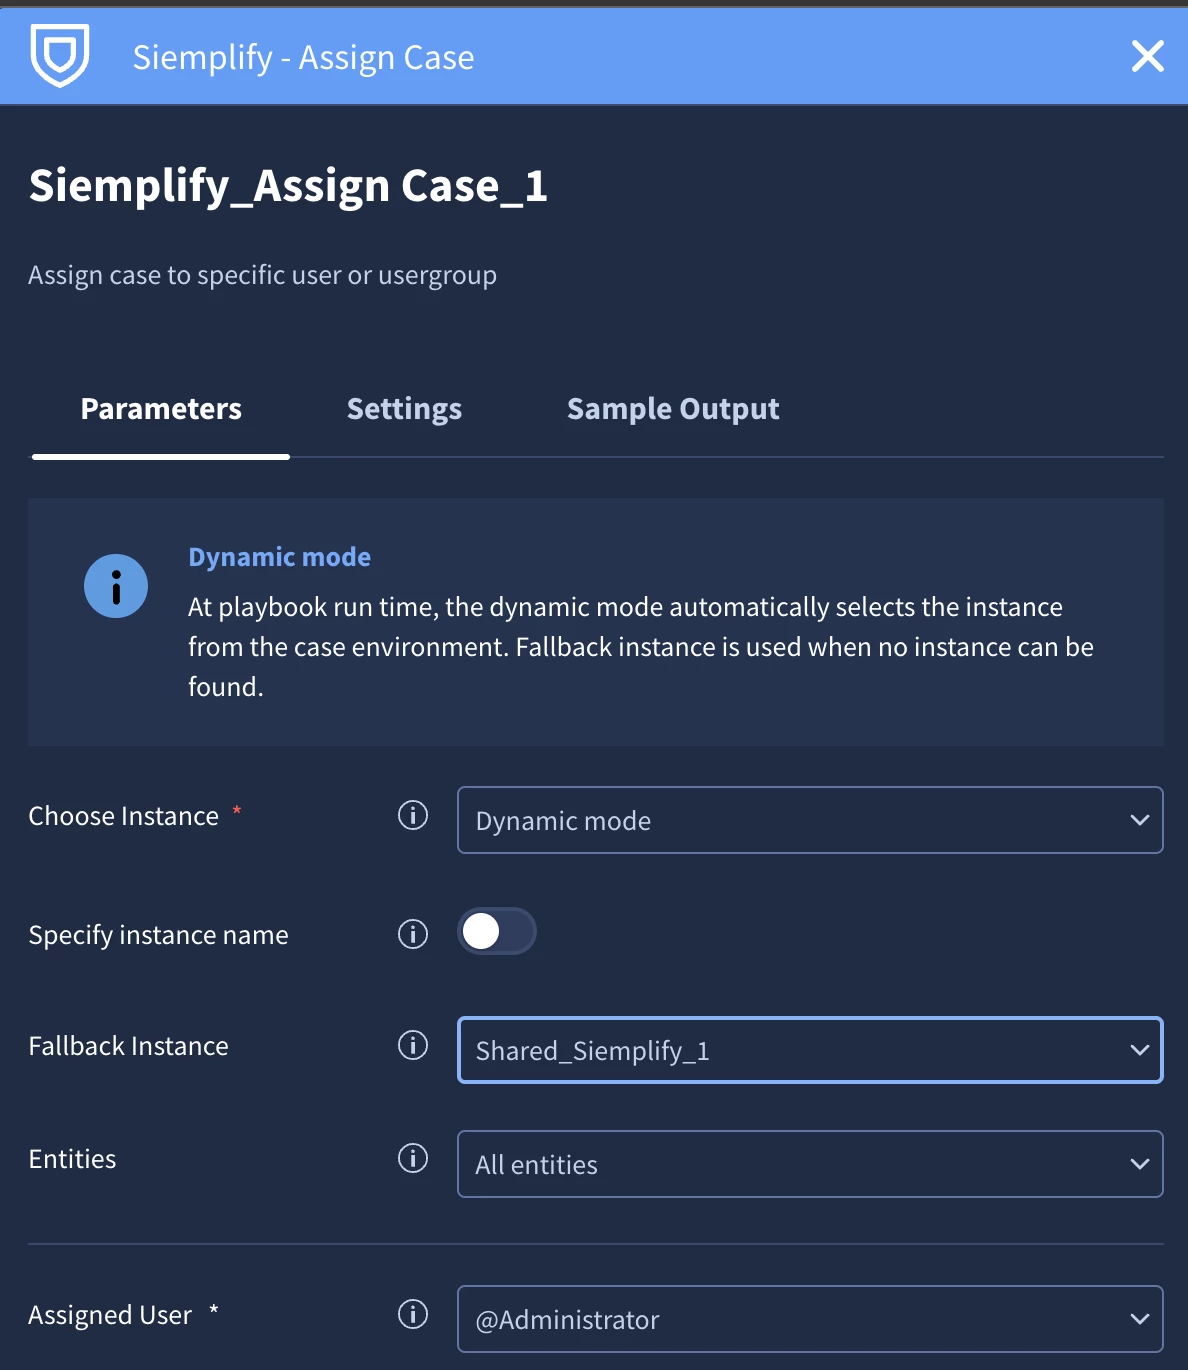Switch to the Settings tab
The image size is (1188, 1370).
pyautogui.click(x=404, y=409)
